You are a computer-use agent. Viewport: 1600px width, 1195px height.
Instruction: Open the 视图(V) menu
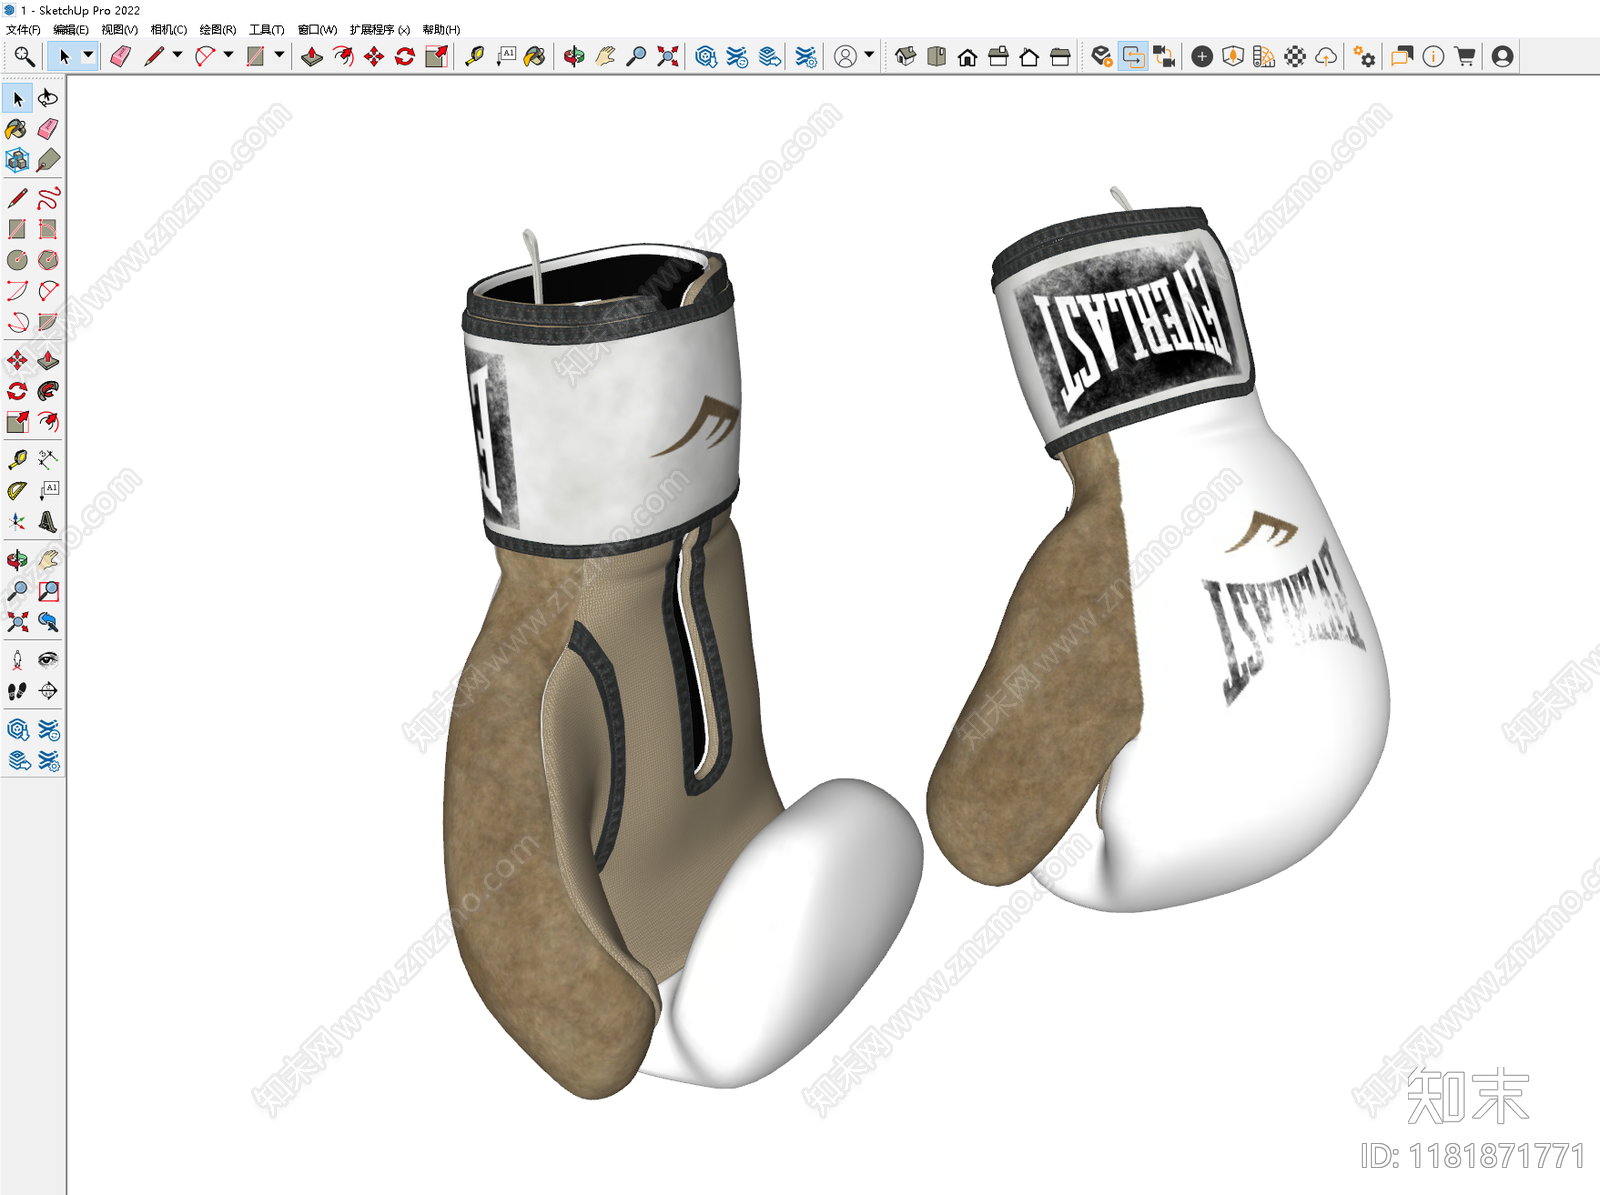(120, 30)
